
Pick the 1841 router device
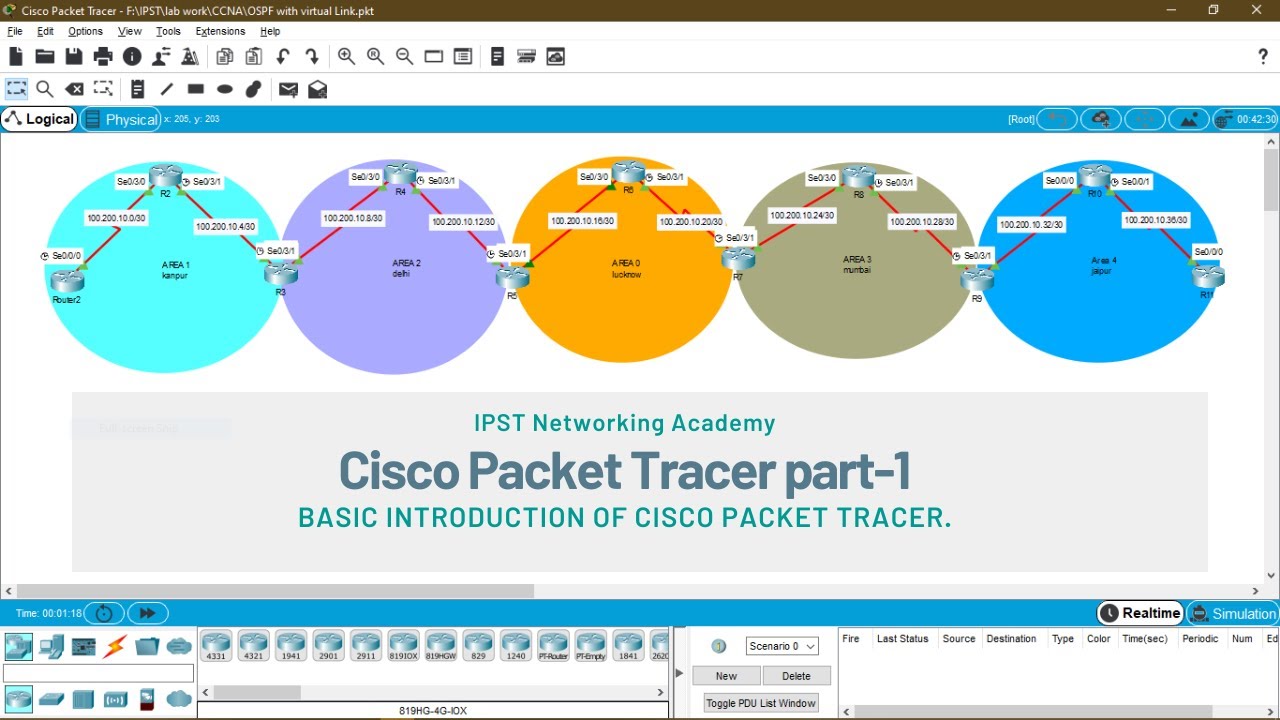(x=628, y=646)
